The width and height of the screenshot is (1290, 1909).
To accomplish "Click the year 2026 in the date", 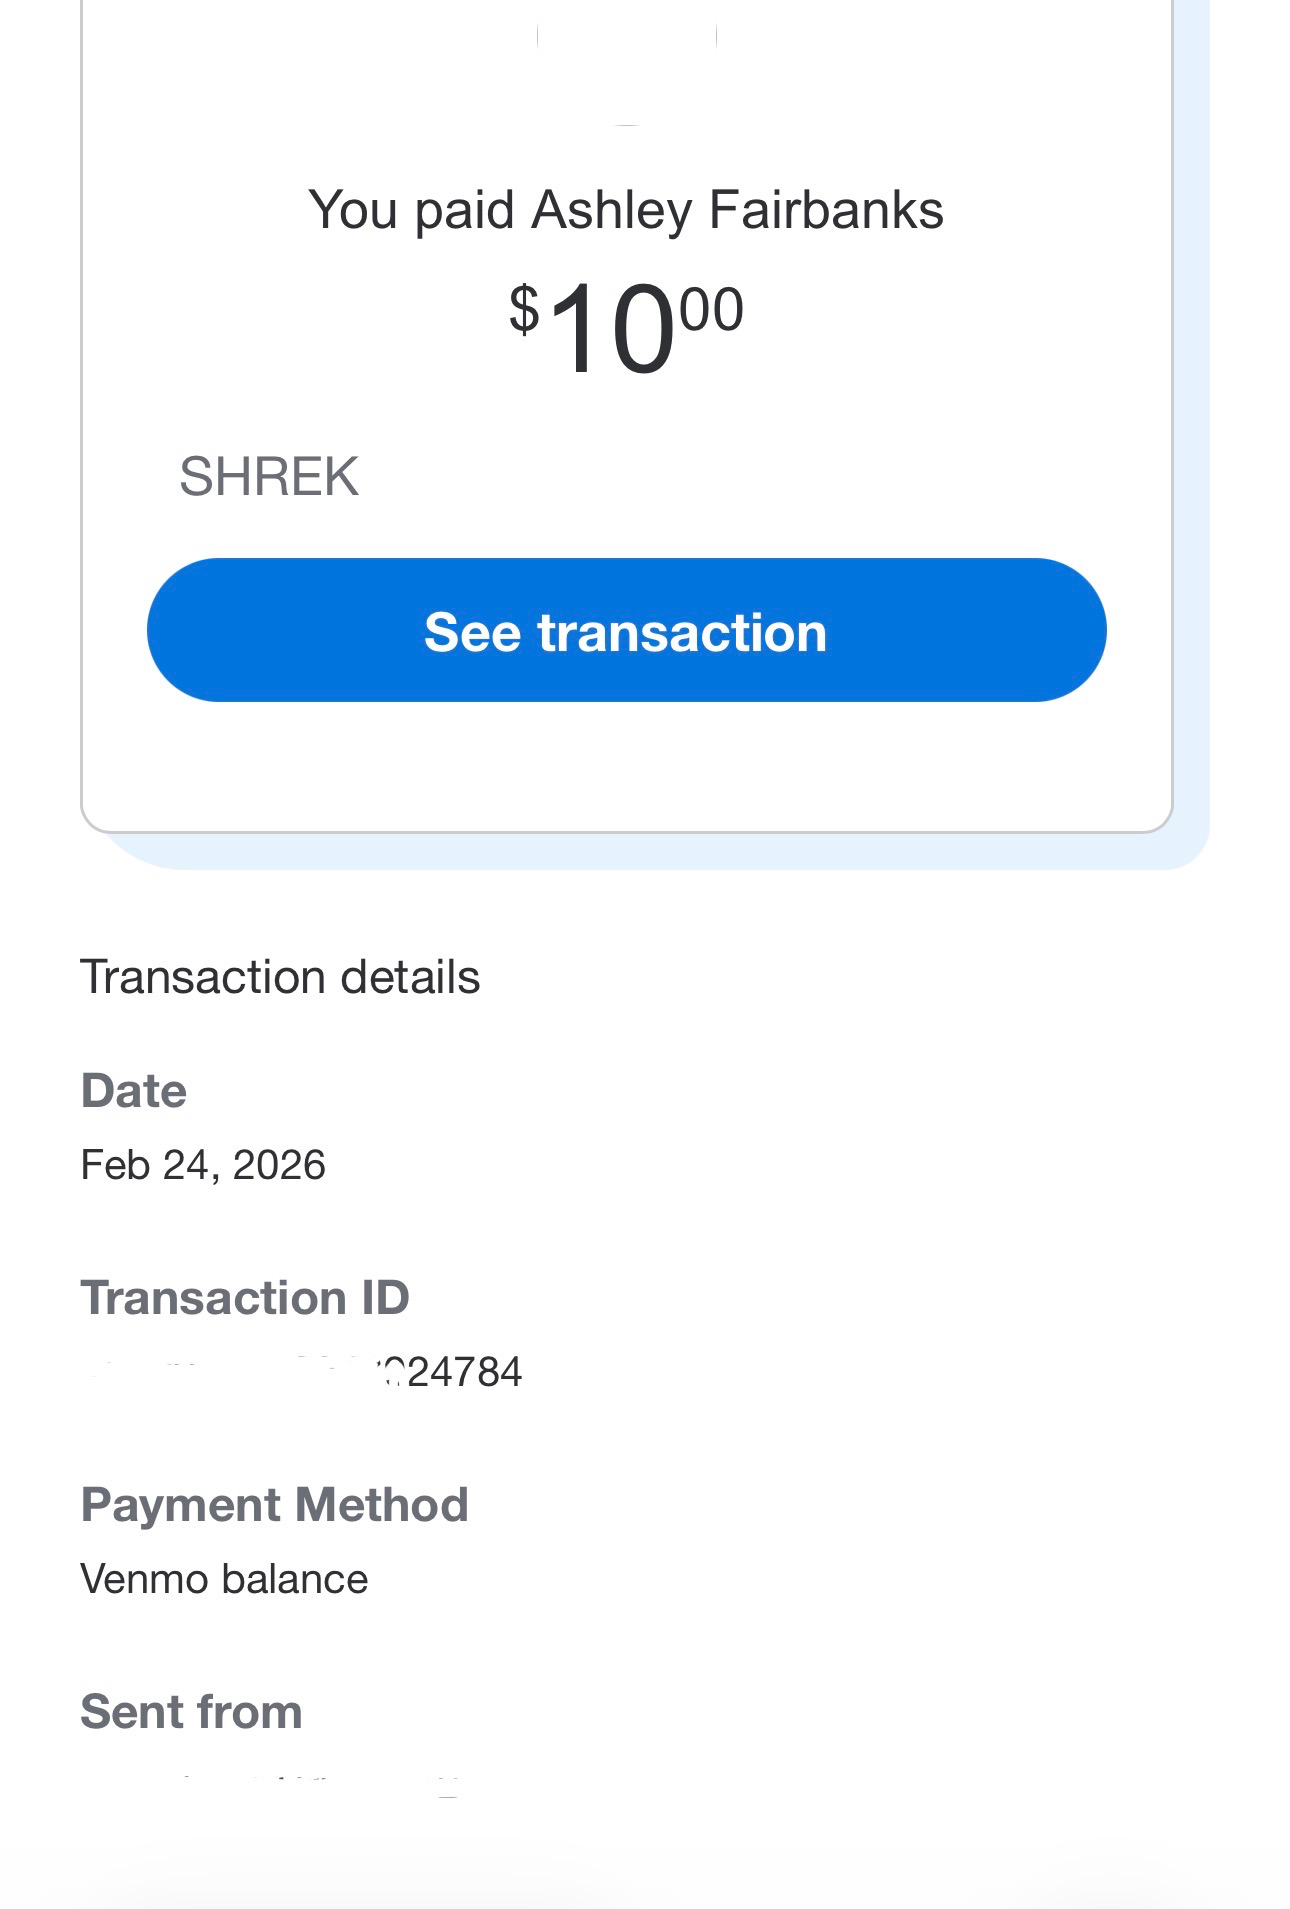I will [x=279, y=1165].
